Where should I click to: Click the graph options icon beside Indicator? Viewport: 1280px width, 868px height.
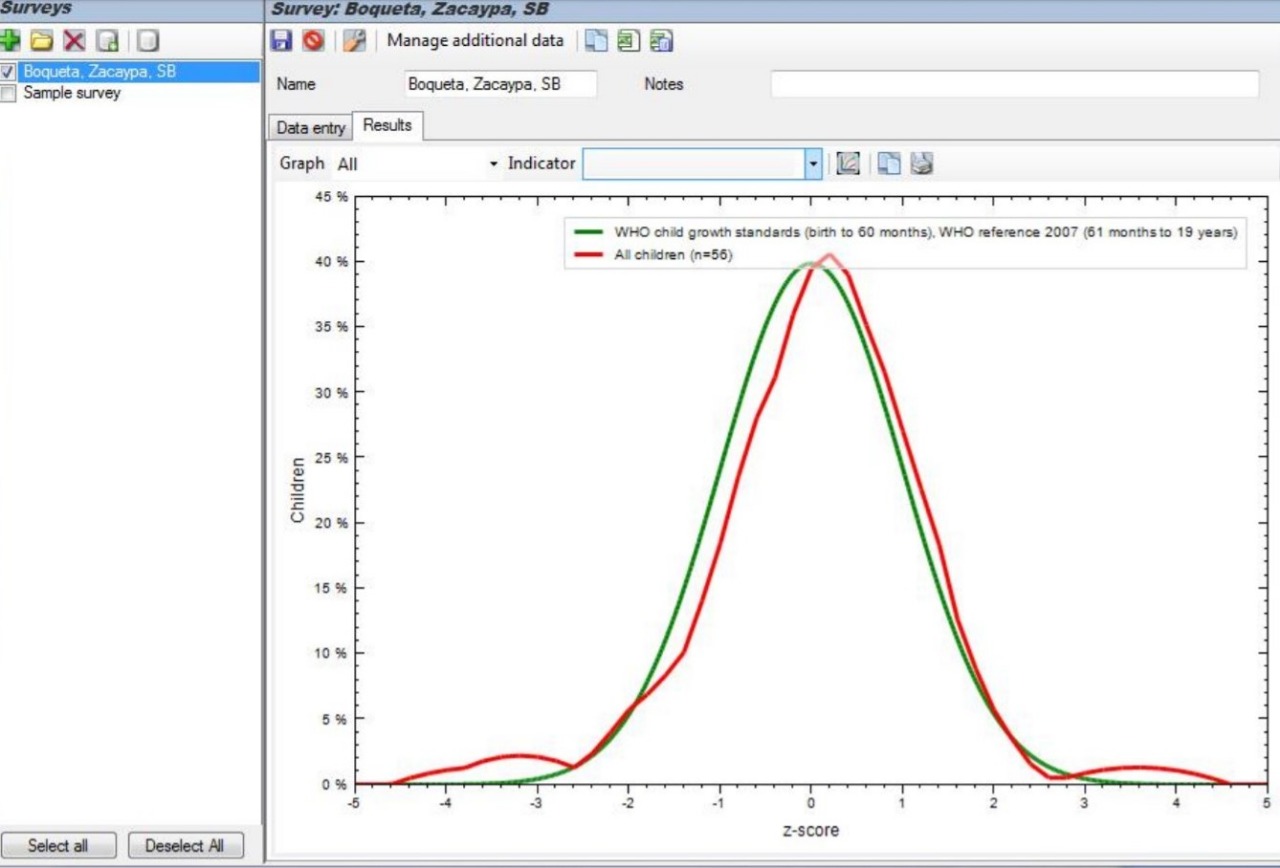[848, 163]
